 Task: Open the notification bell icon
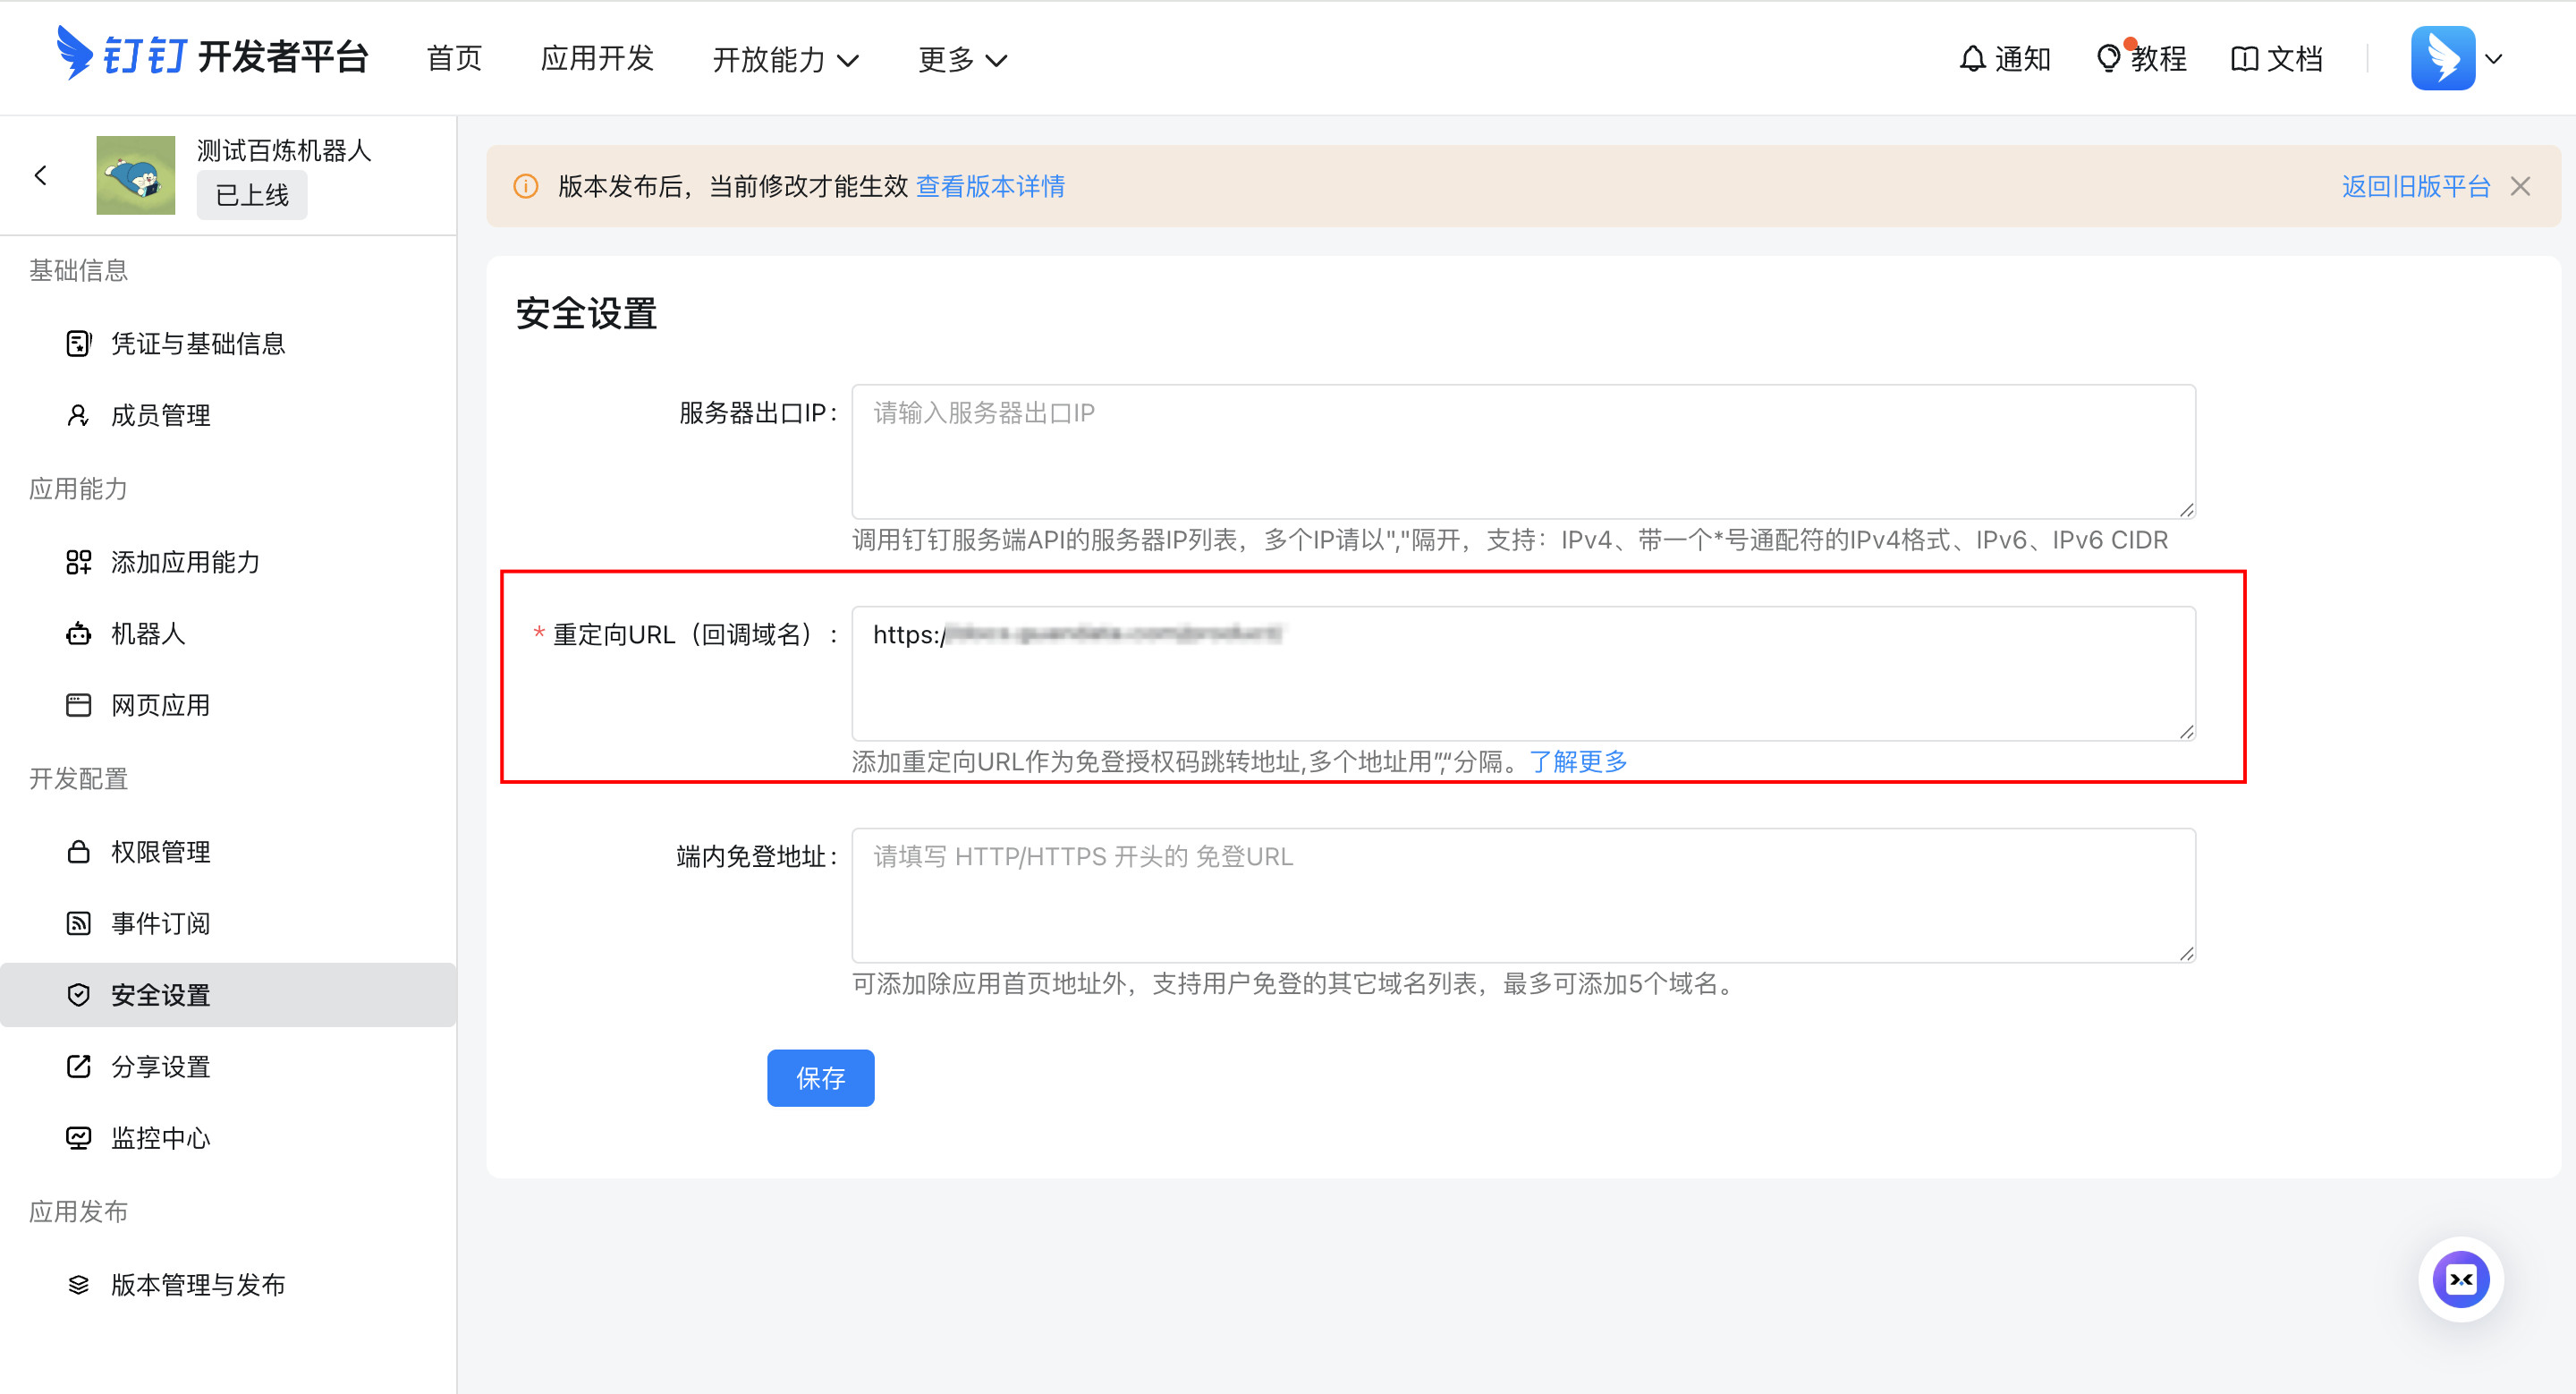tap(1971, 59)
